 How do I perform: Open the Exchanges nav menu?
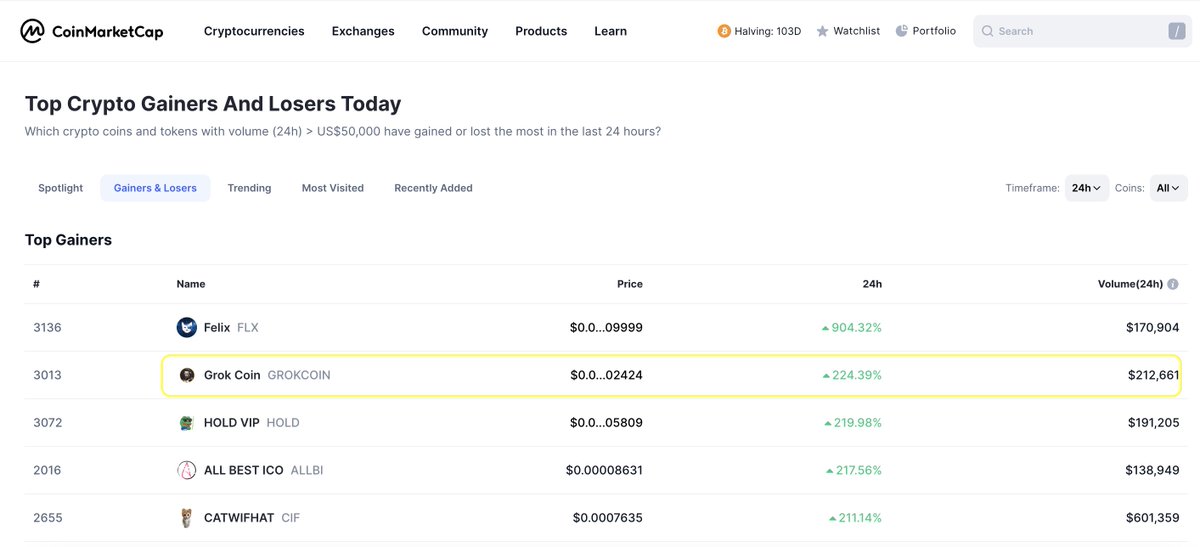[x=363, y=31]
